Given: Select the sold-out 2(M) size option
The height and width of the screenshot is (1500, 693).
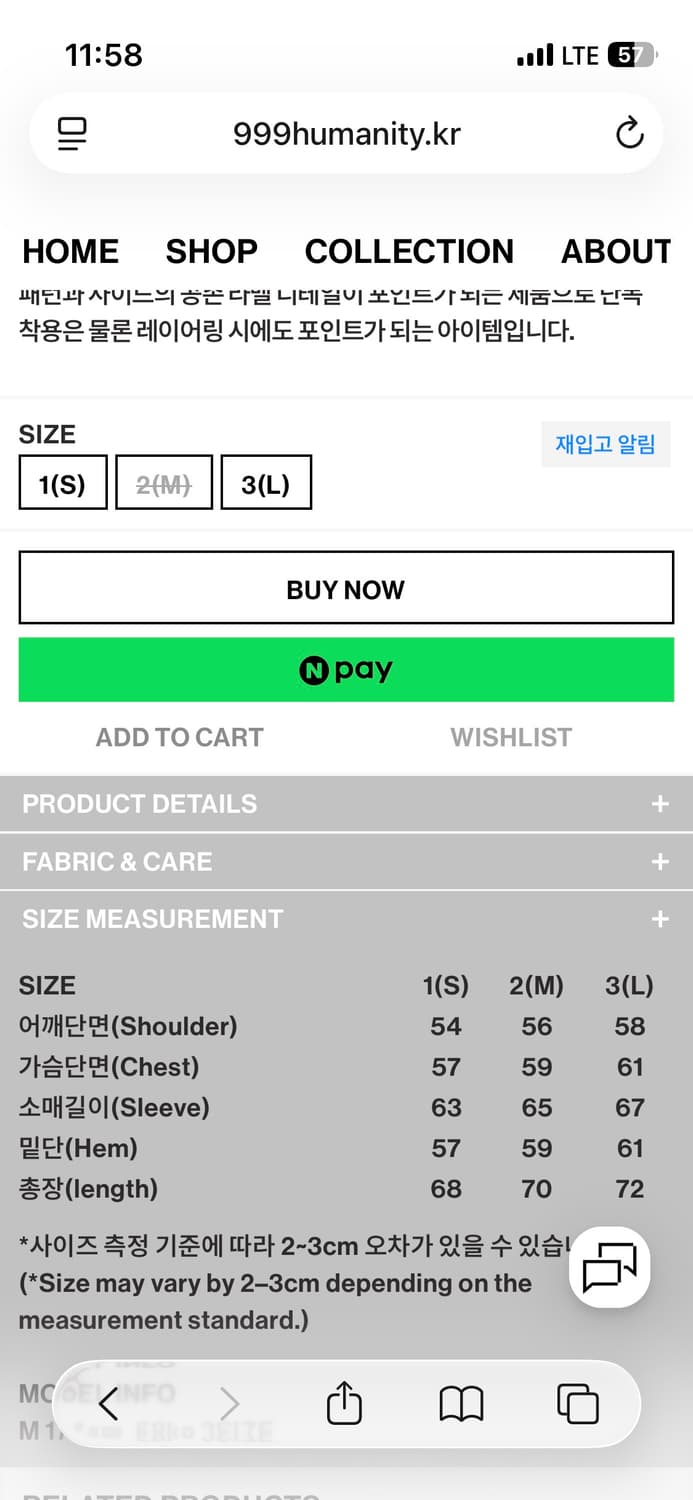Looking at the screenshot, I should [164, 484].
